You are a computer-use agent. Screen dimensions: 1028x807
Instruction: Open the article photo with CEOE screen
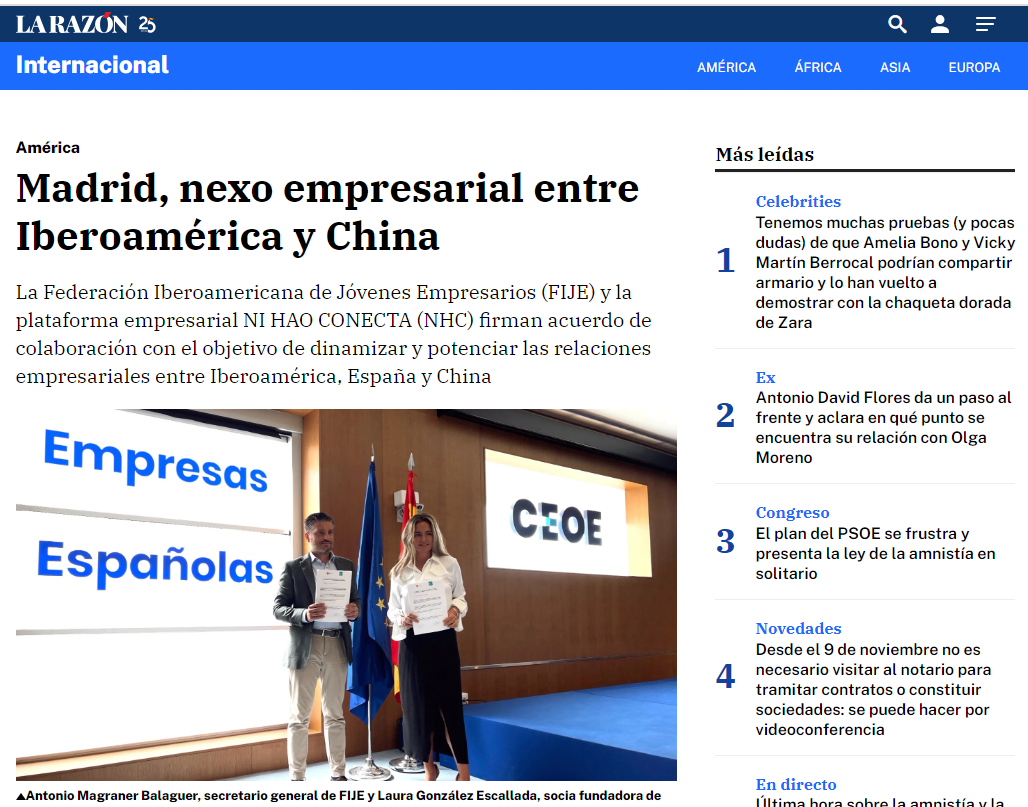(346, 595)
